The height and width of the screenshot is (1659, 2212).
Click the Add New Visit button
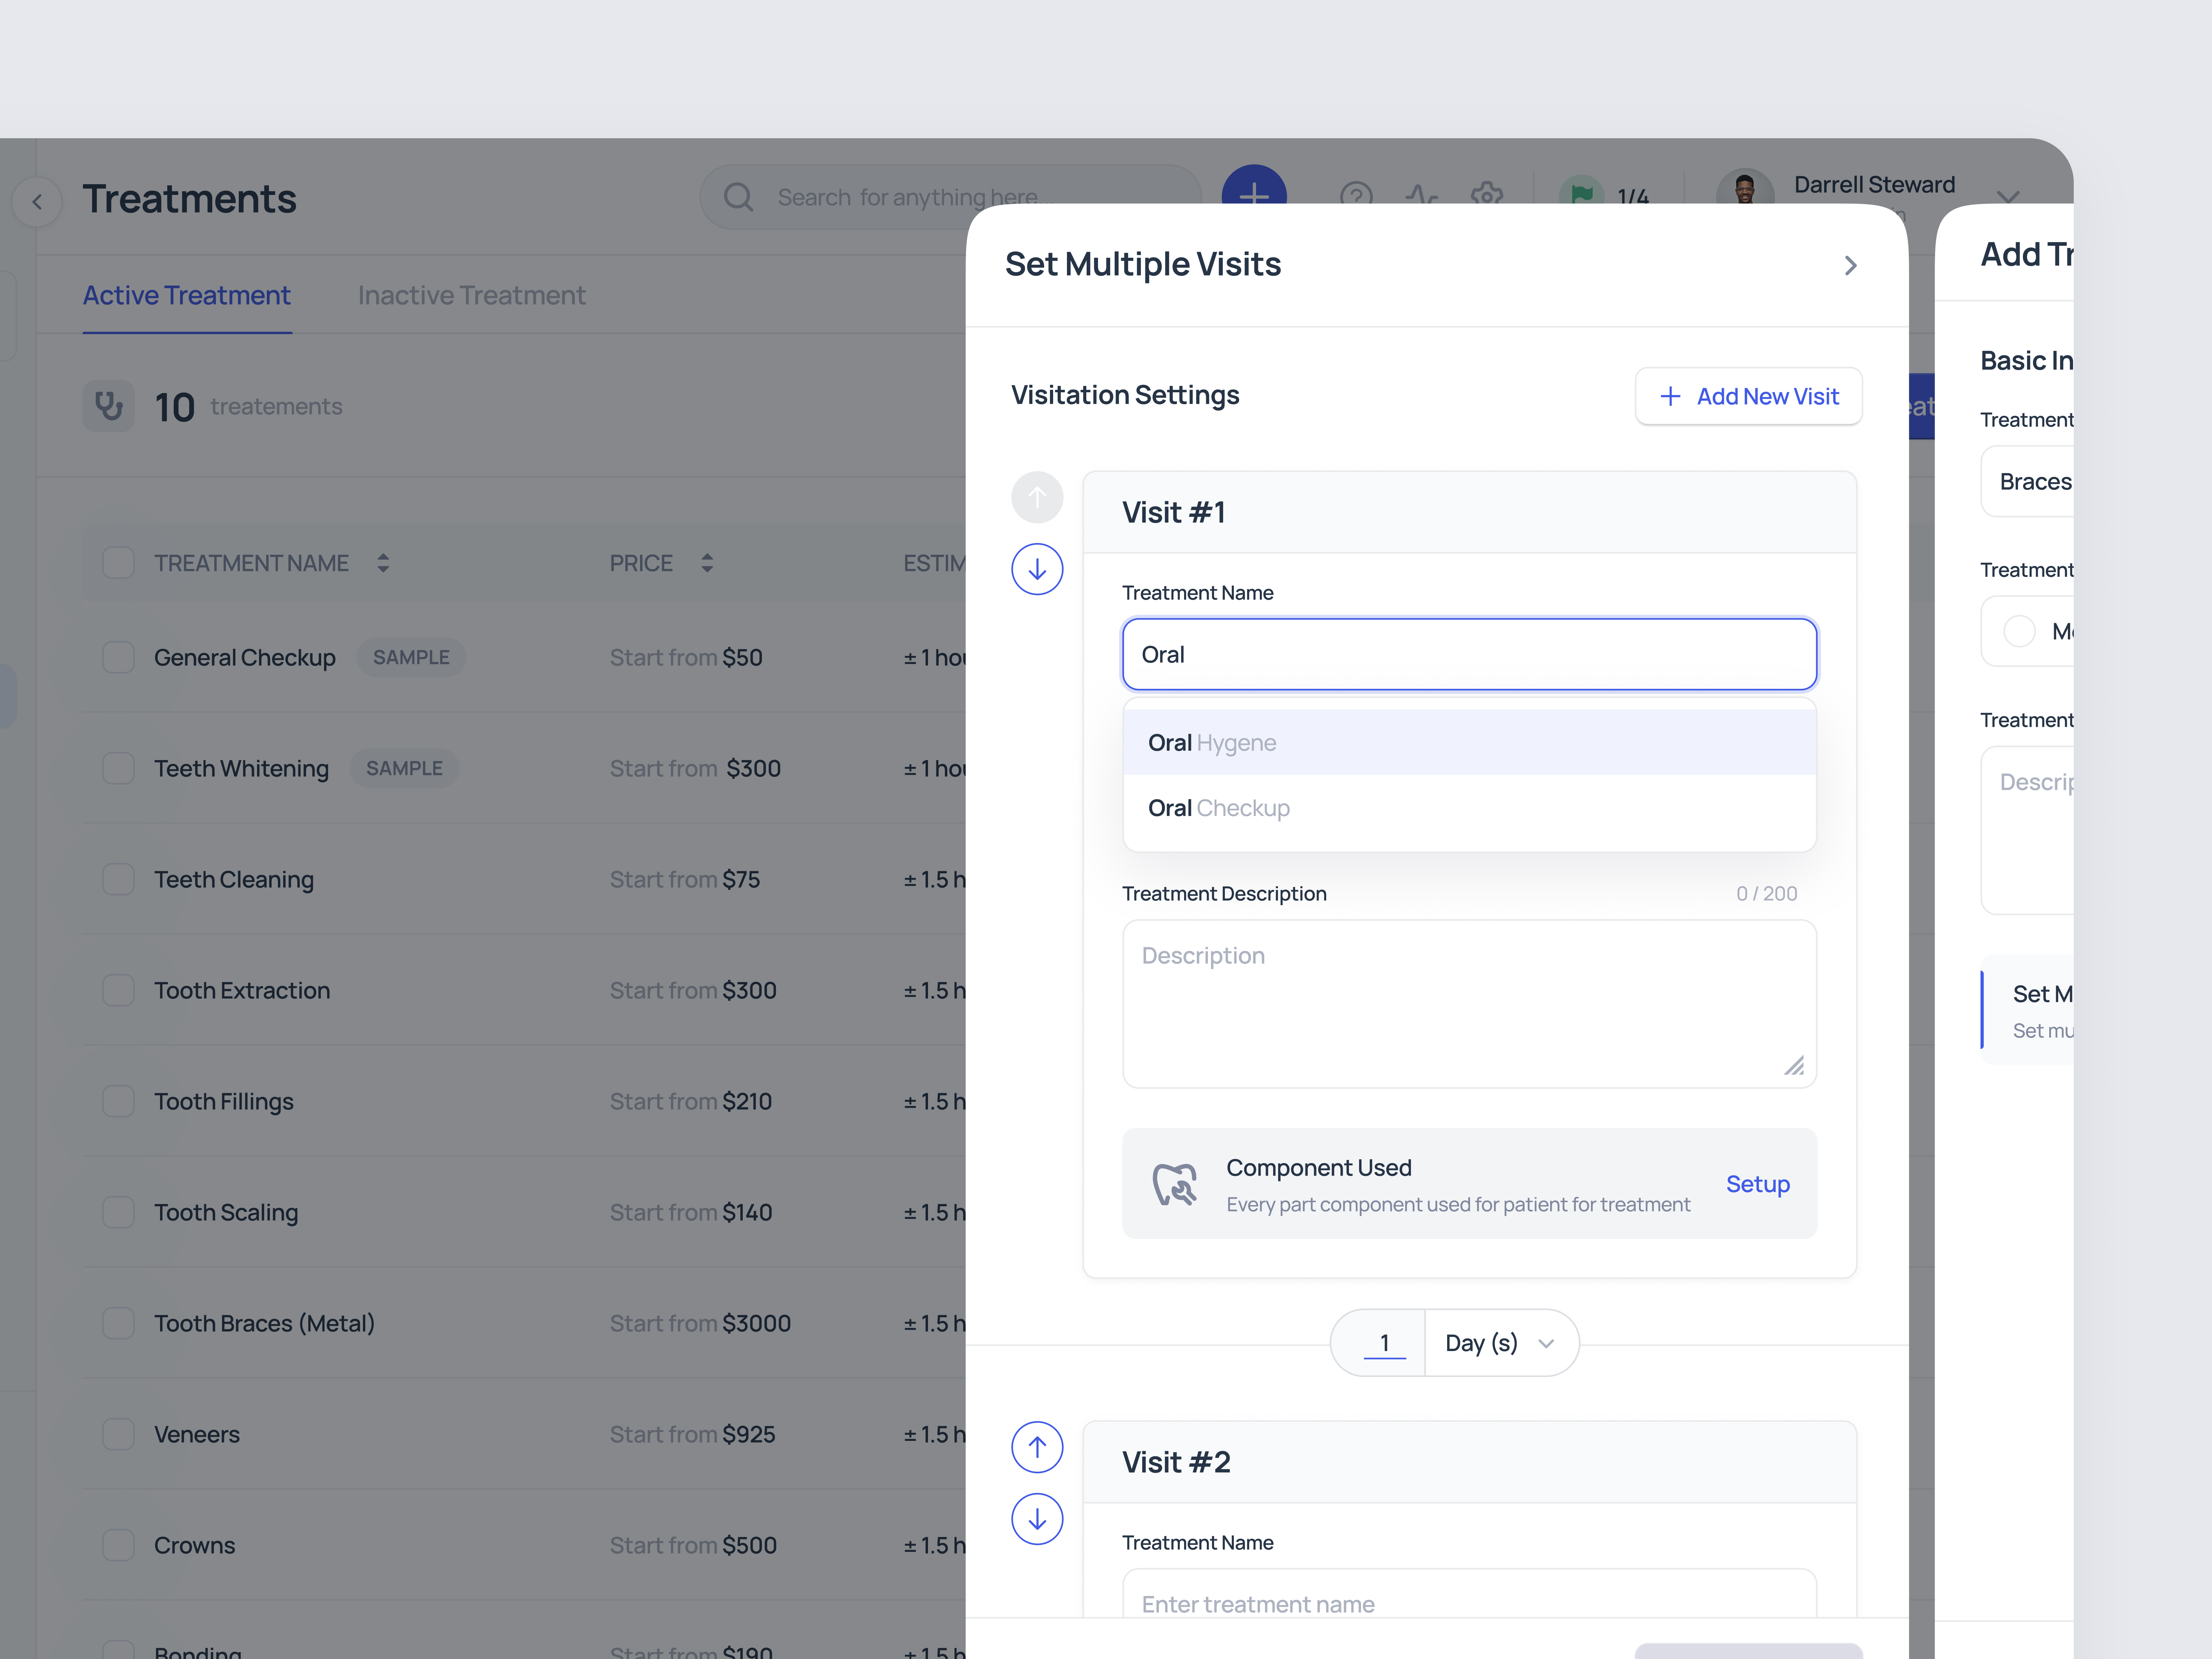pos(1749,396)
